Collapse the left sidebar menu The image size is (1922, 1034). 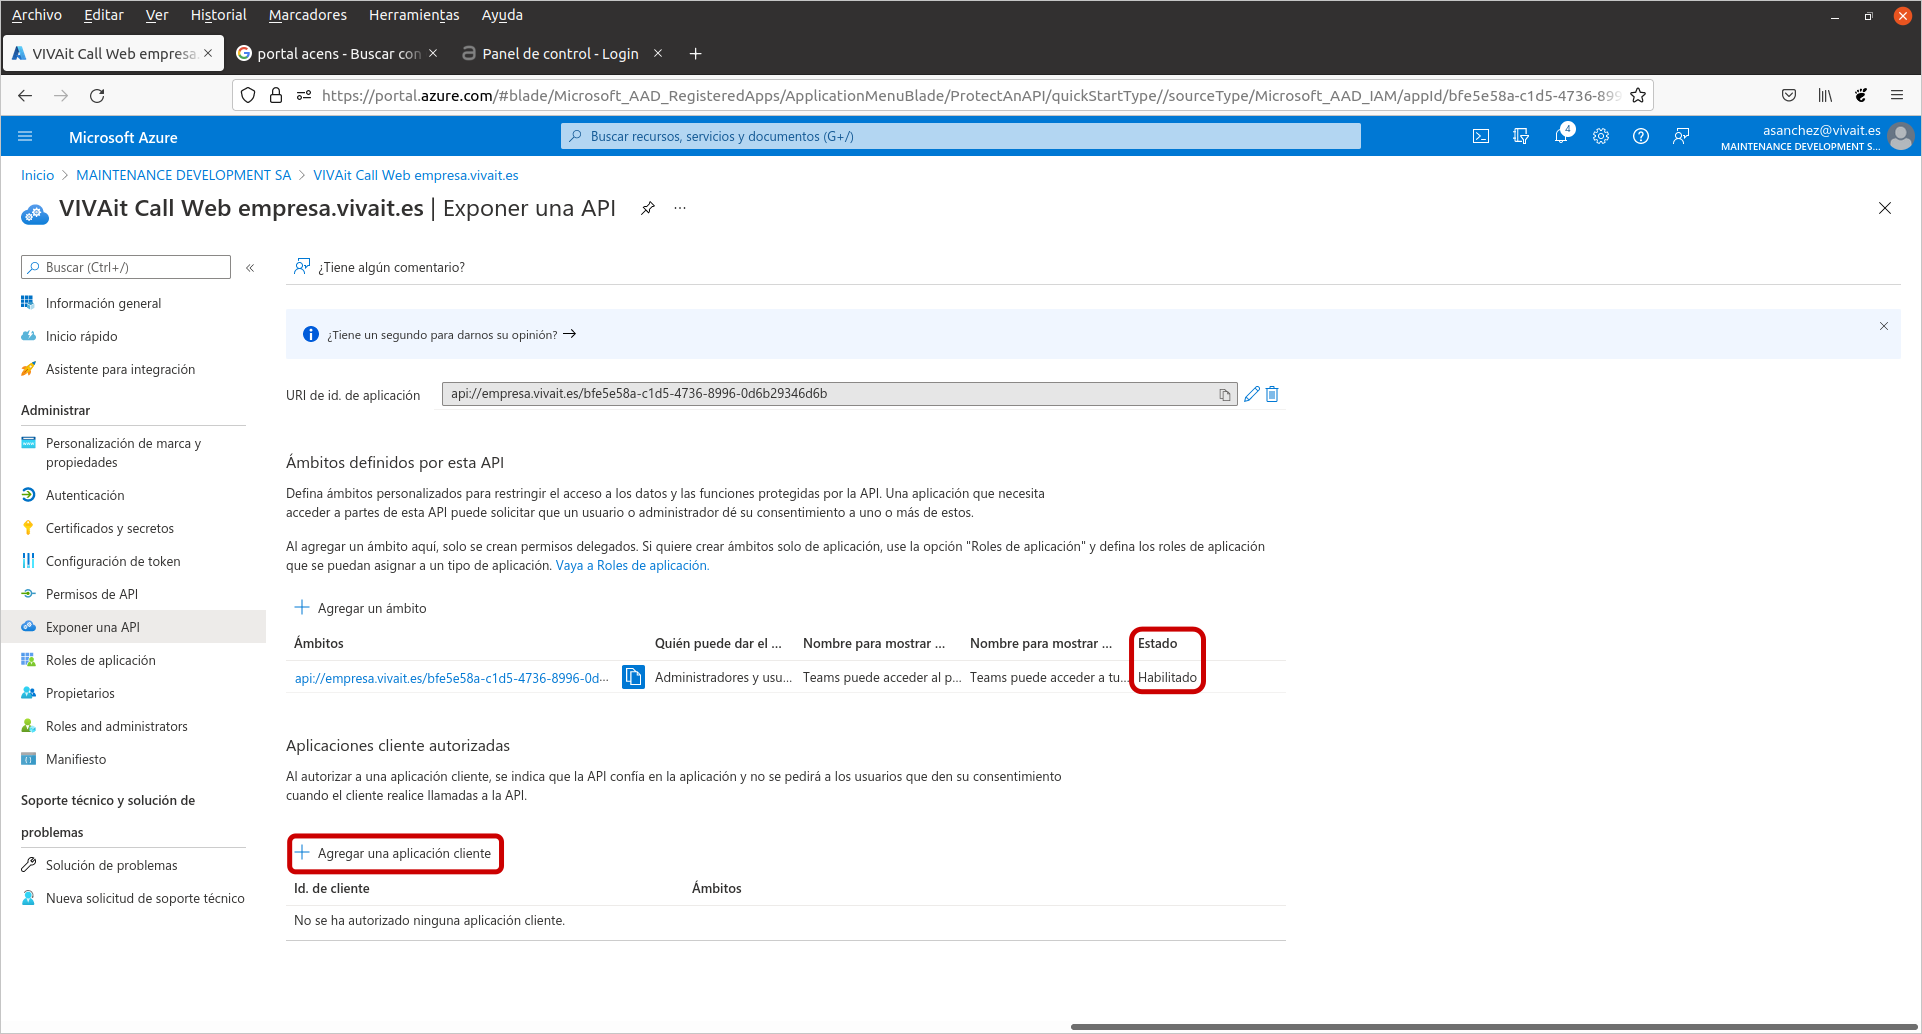(x=250, y=268)
